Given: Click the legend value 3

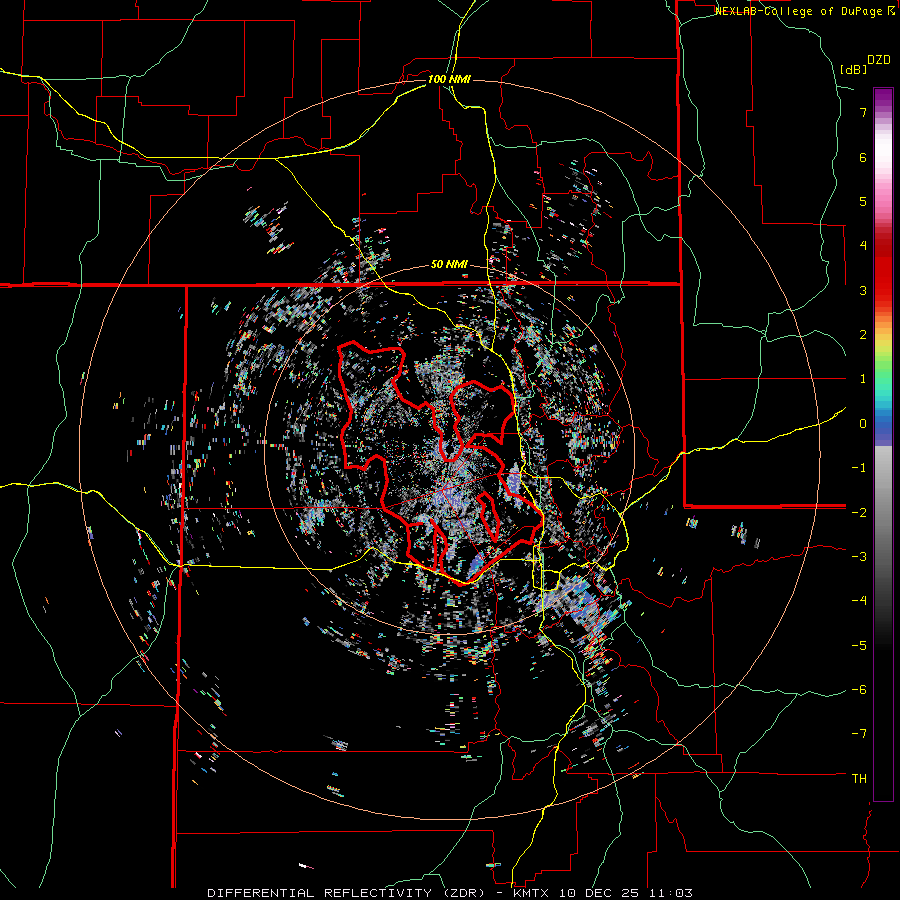Looking at the screenshot, I should (x=863, y=290).
